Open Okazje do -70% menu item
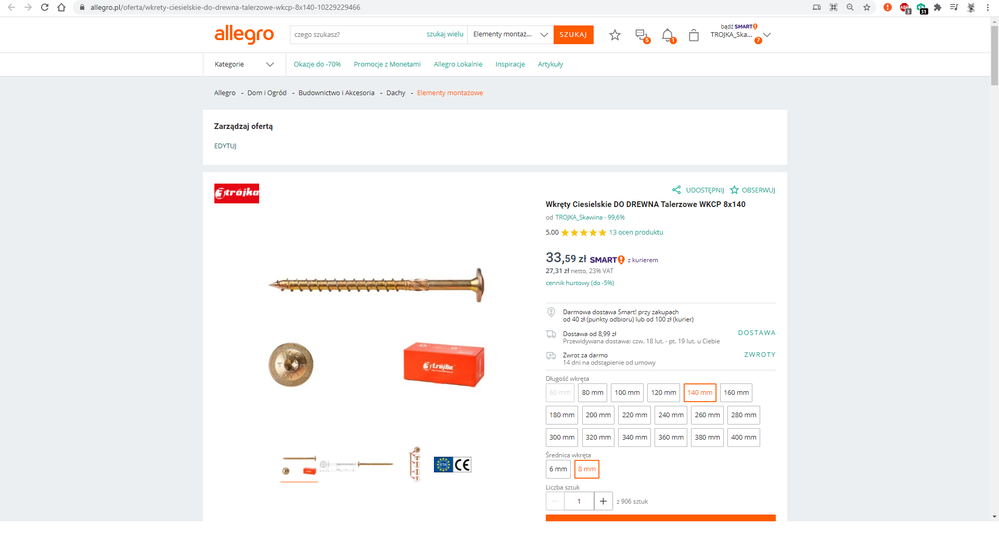 (317, 64)
